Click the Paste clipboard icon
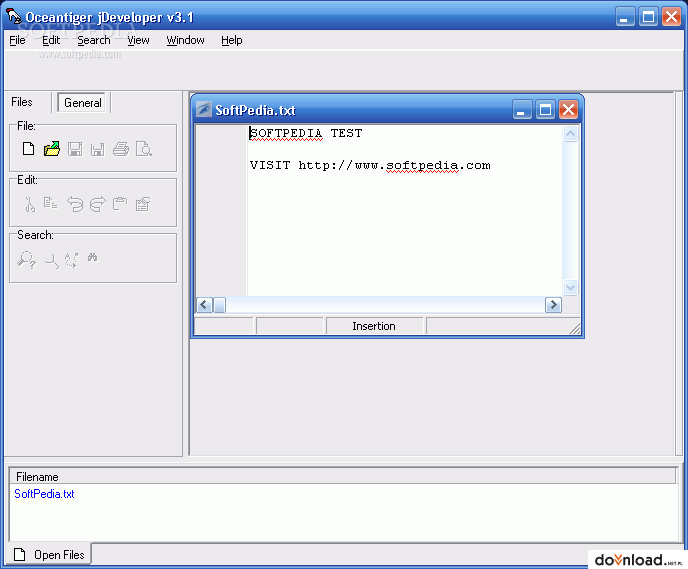Screen dimensions: 688x569 click(x=120, y=204)
